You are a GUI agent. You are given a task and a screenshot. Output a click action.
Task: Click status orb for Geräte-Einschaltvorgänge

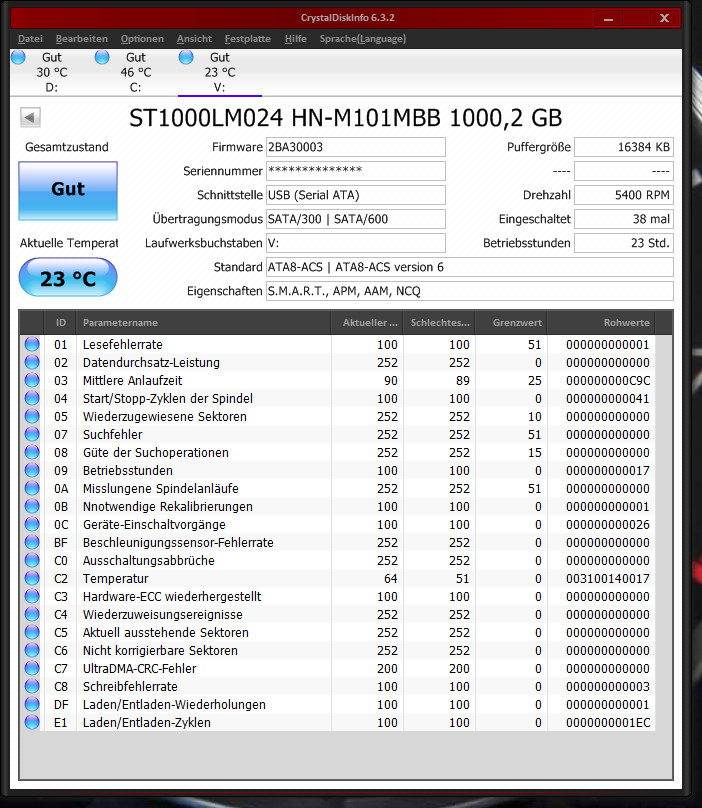click(32, 524)
